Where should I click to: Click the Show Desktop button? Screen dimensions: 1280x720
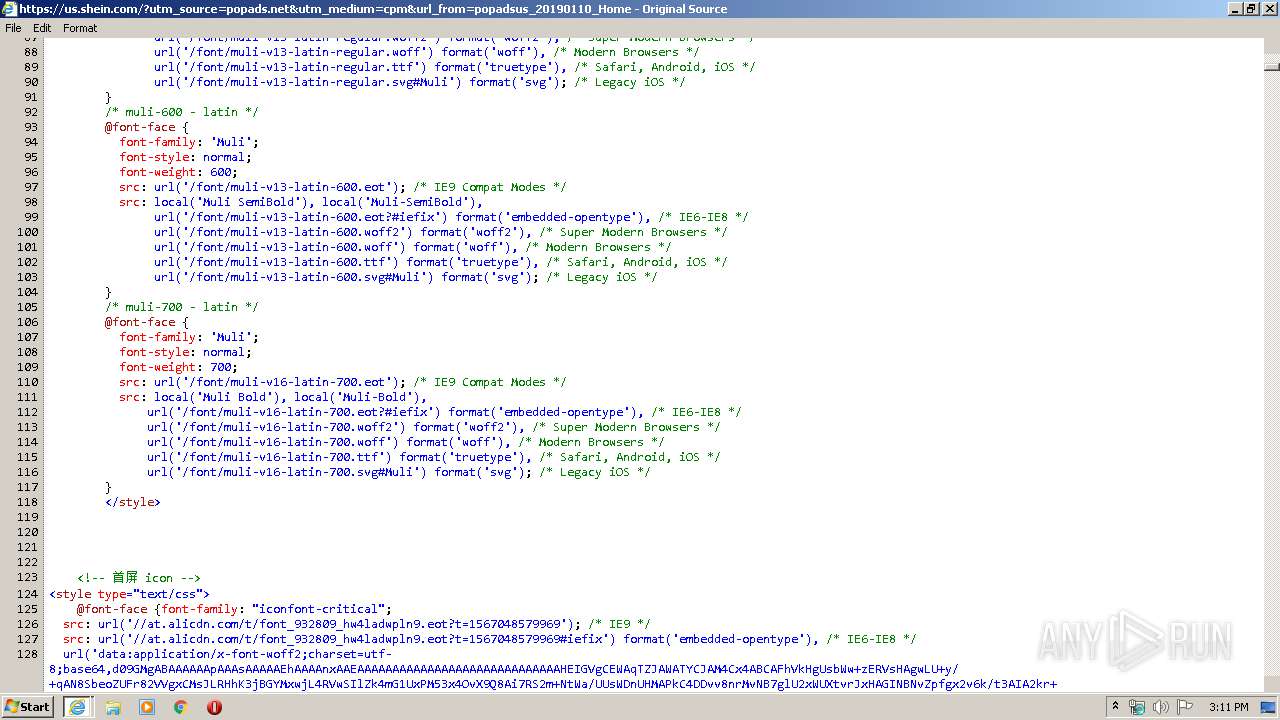(x=1269, y=707)
